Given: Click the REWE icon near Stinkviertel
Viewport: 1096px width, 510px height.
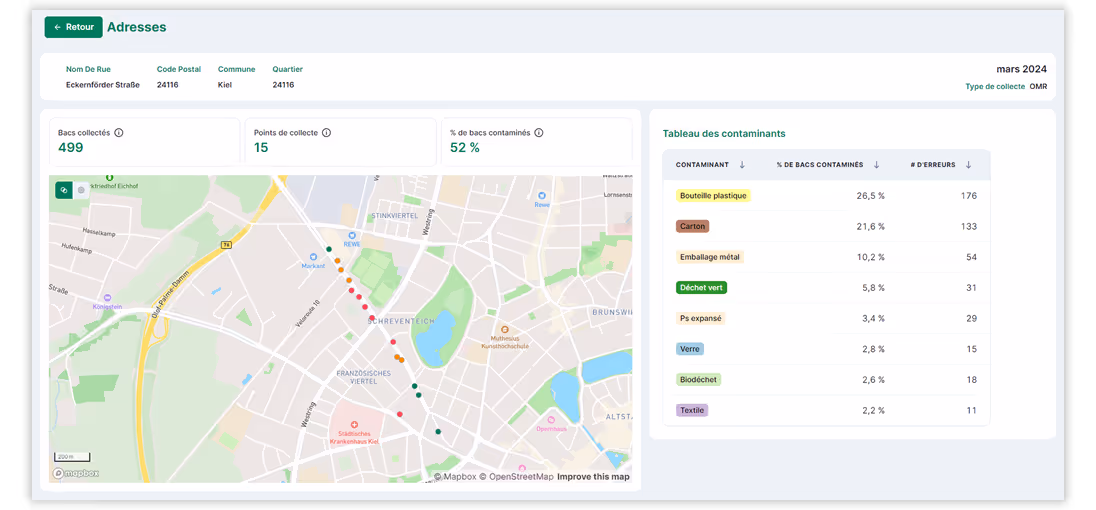Looking at the screenshot, I should coord(353,235).
